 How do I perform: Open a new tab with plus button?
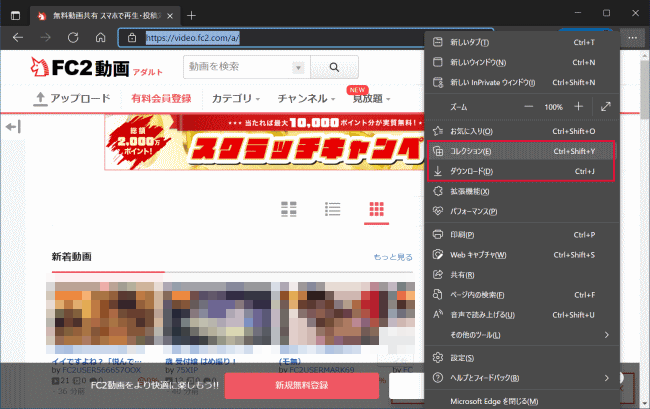coord(191,16)
